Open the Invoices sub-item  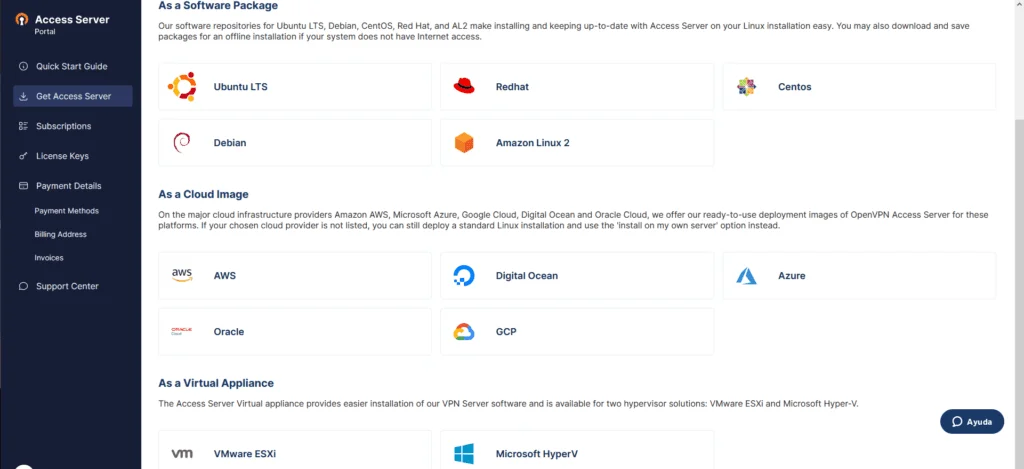point(49,258)
